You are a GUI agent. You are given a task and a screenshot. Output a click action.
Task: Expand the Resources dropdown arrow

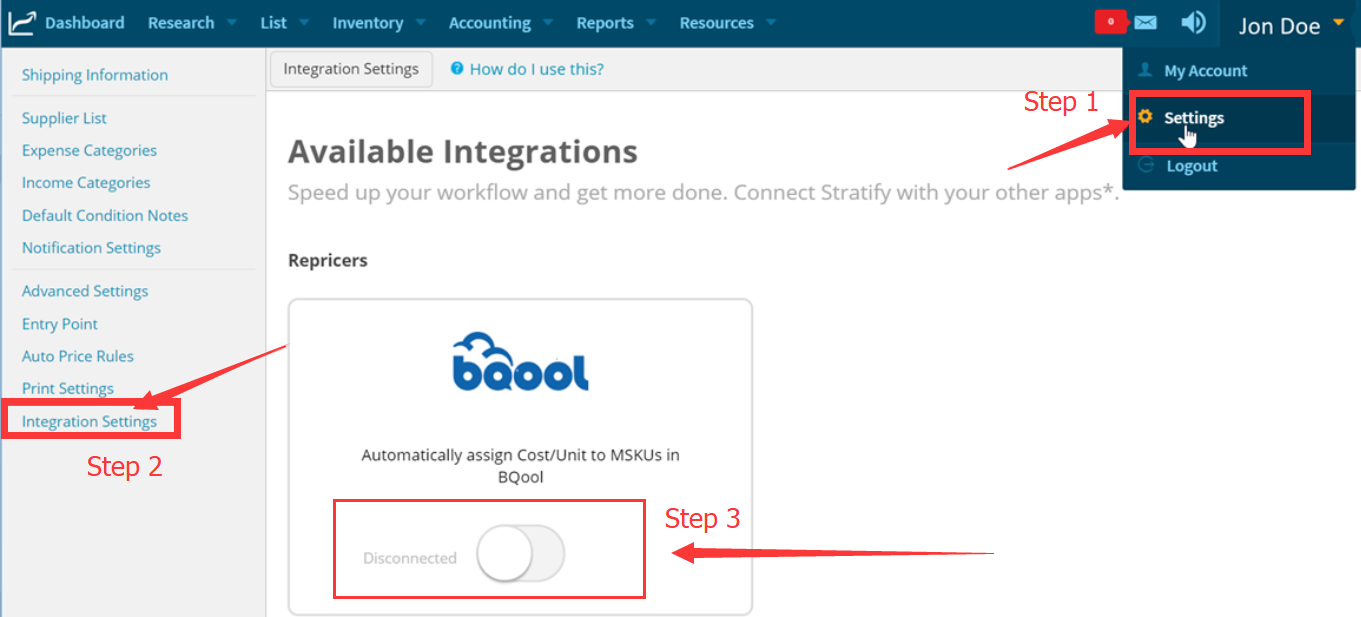tap(771, 23)
